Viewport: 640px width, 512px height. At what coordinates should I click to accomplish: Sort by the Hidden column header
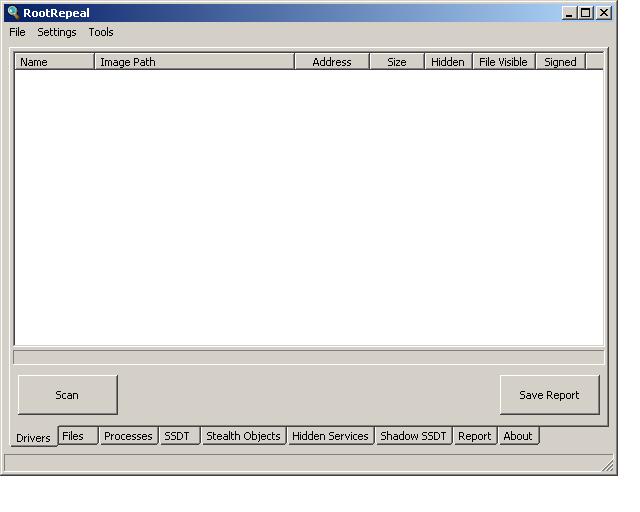(448, 62)
